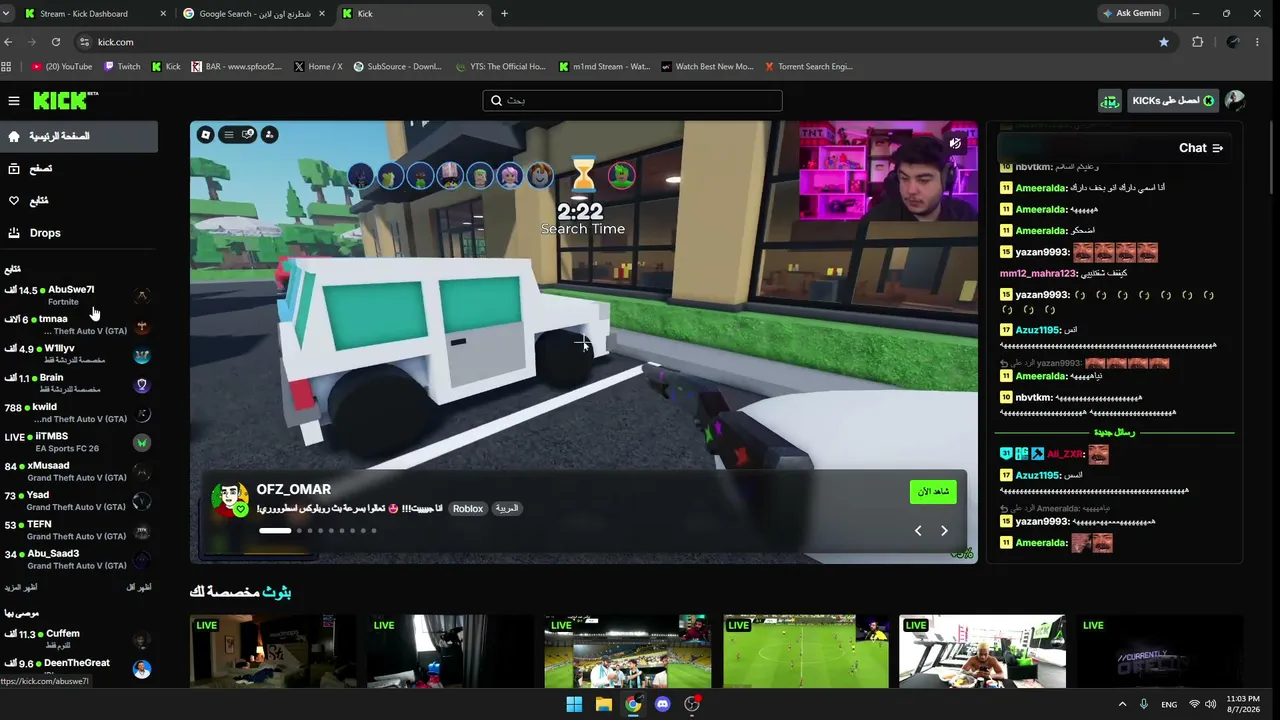Click OFZ_OMAR's avatar on the featured stream
The width and height of the screenshot is (1280, 720).
(230, 499)
